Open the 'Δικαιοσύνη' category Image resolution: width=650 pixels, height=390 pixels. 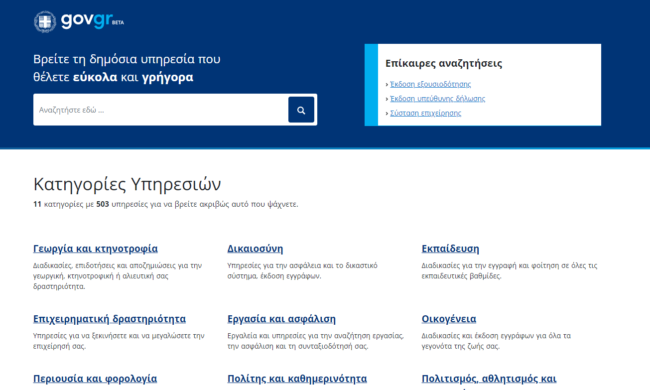coord(255,249)
